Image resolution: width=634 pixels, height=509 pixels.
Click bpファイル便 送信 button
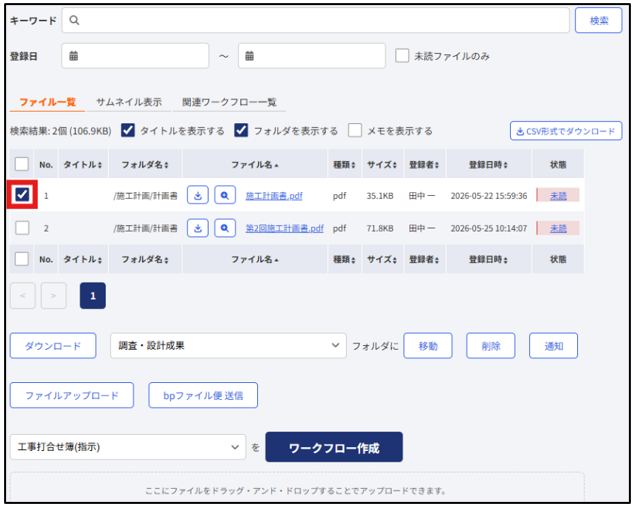tap(203, 395)
